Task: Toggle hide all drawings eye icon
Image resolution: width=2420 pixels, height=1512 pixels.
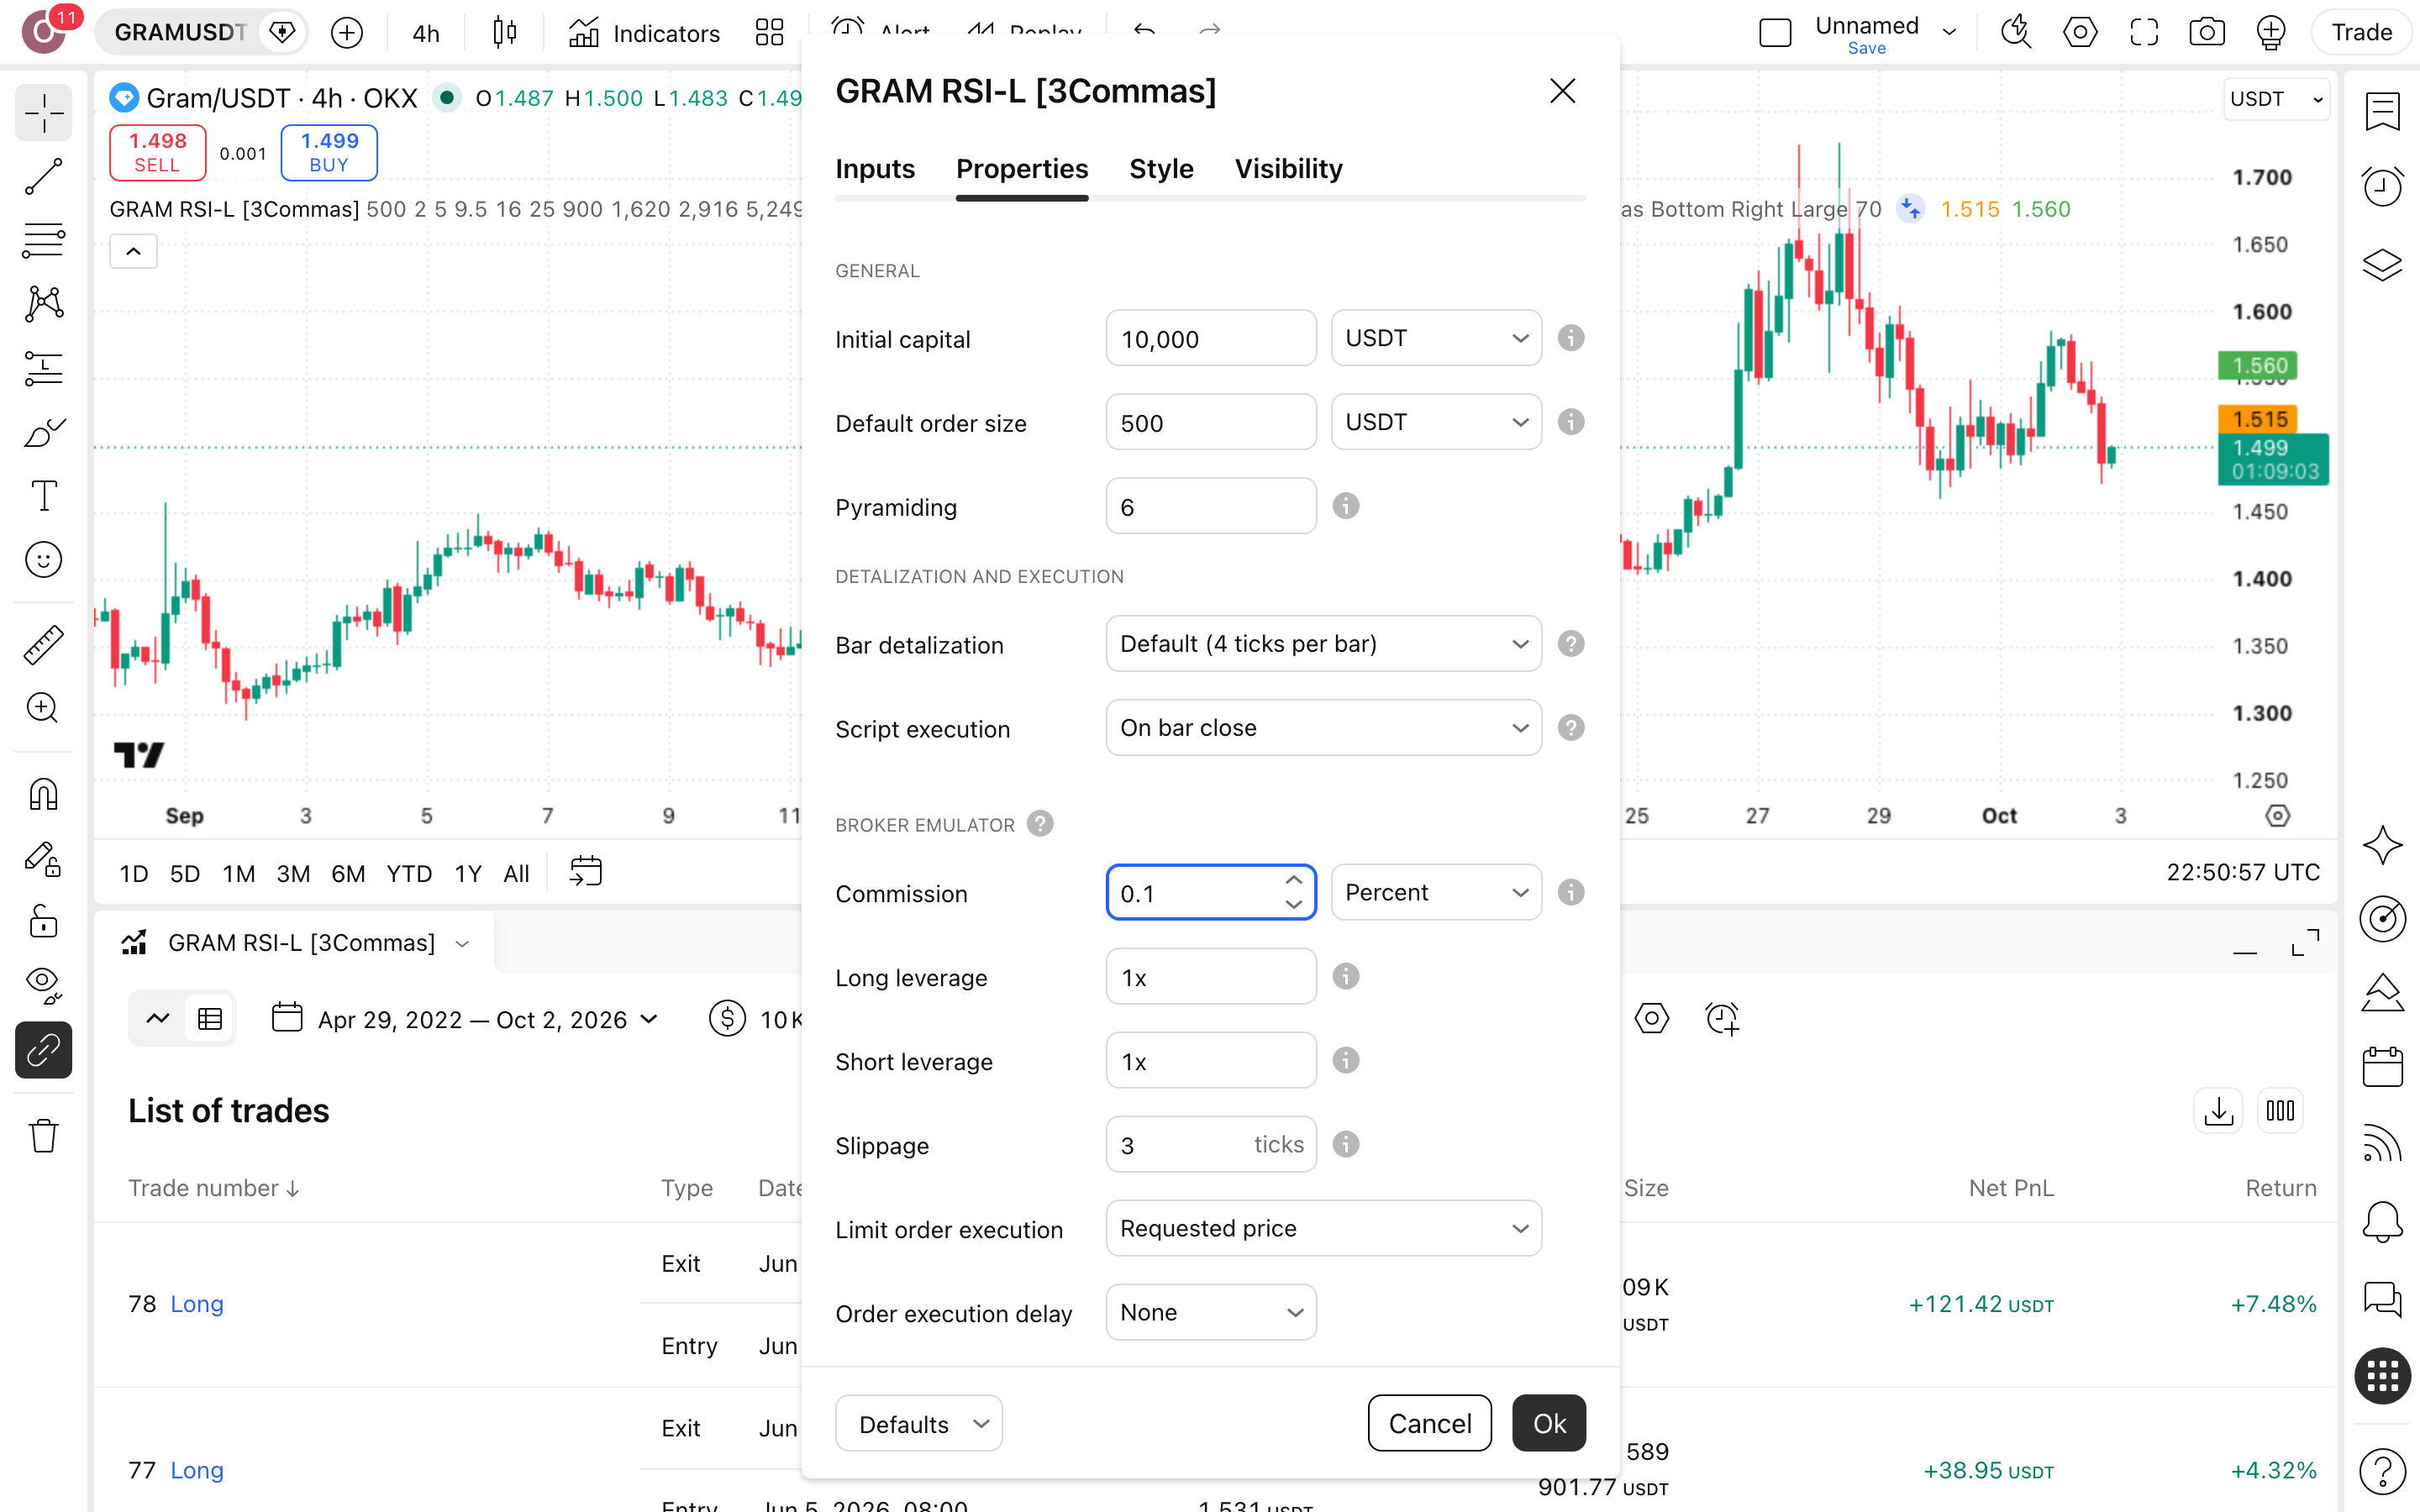Action: [43, 984]
